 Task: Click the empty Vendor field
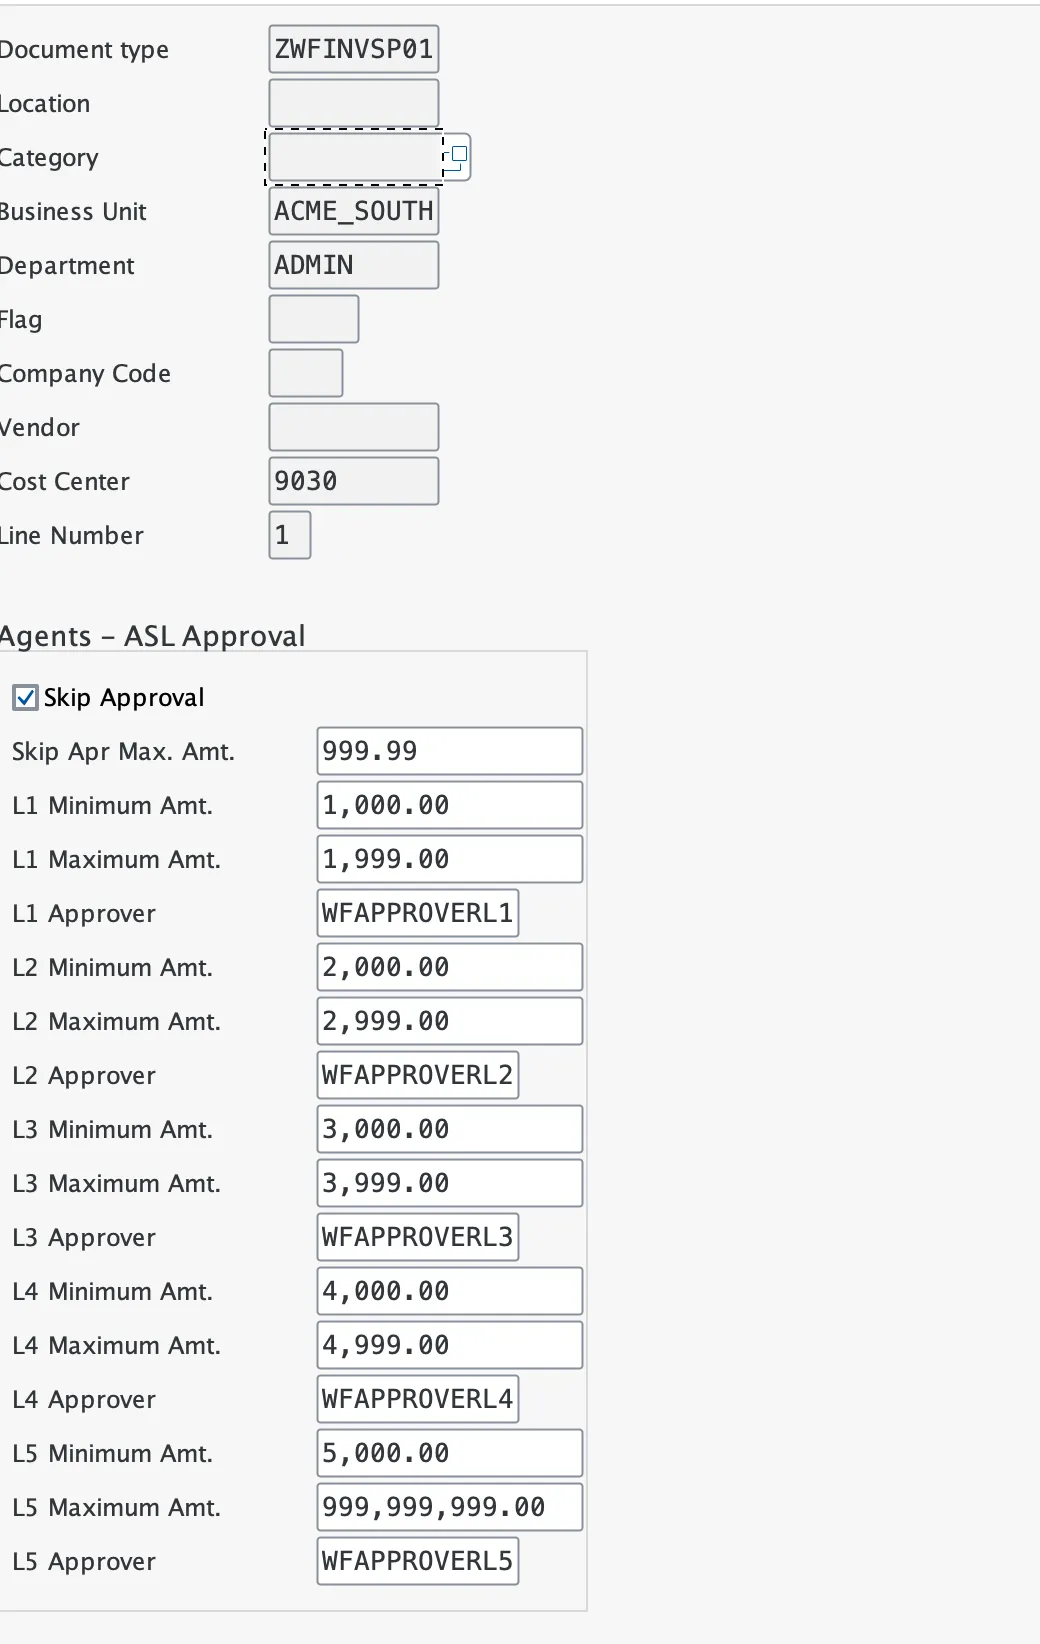(x=354, y=427)
